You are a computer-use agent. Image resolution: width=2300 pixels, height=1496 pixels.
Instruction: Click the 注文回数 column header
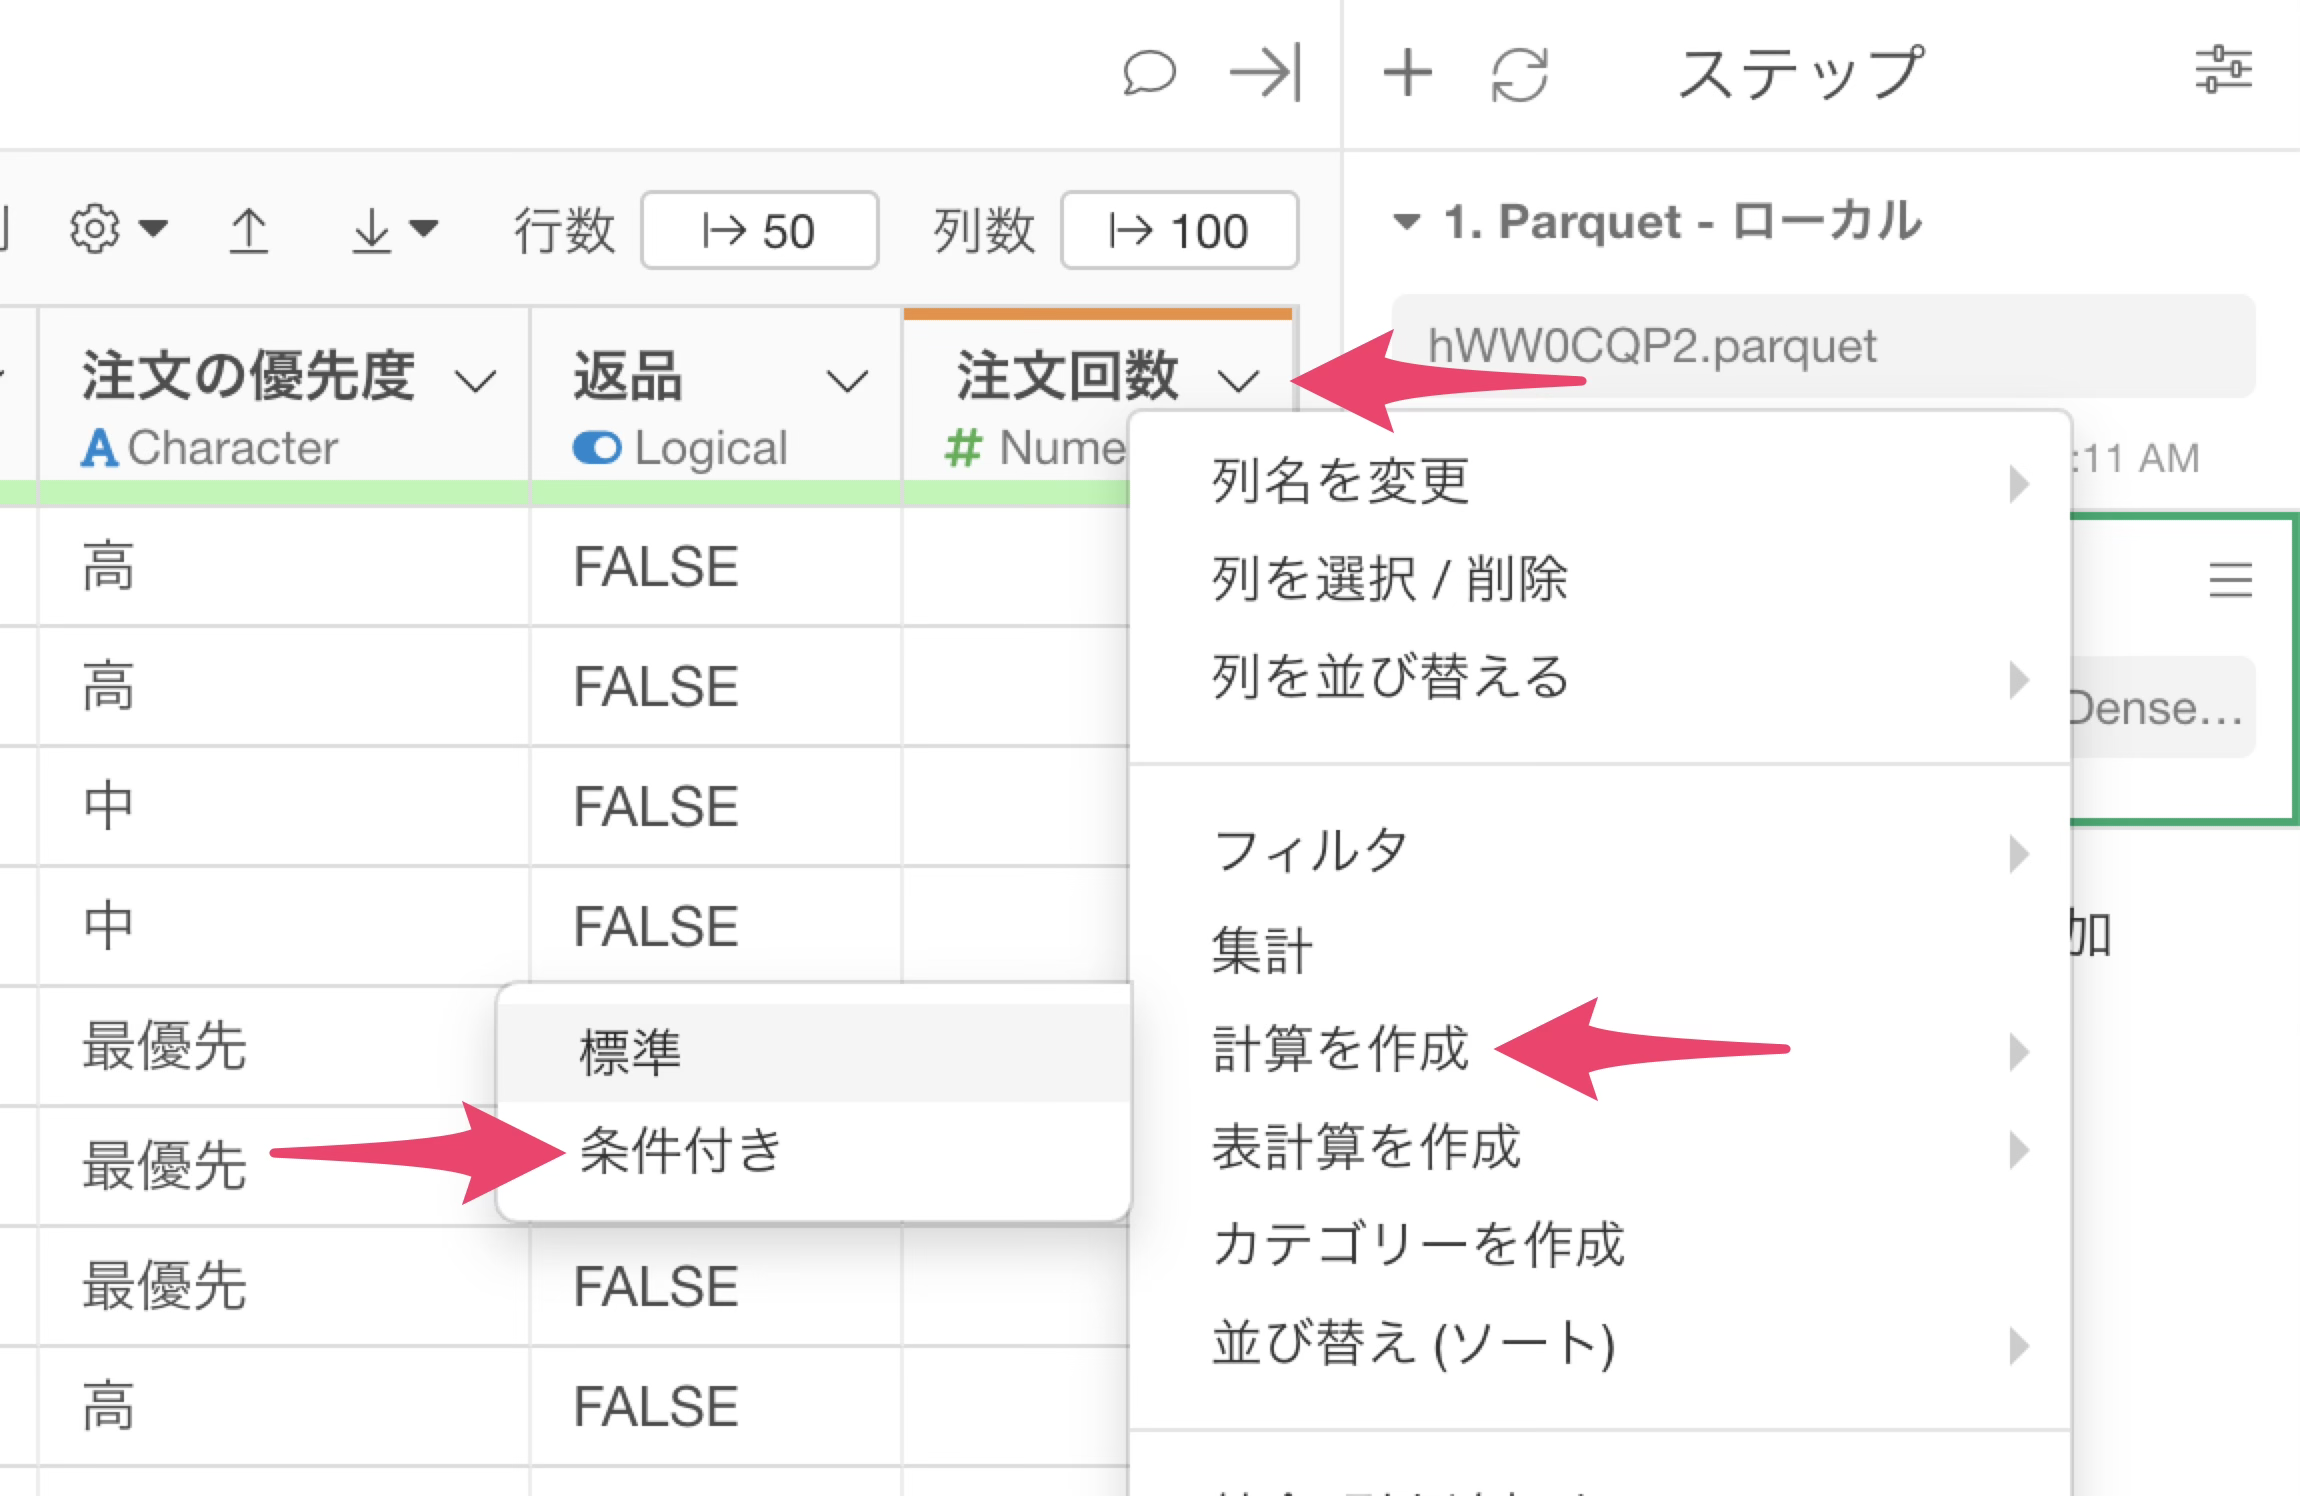(1068, 376)
